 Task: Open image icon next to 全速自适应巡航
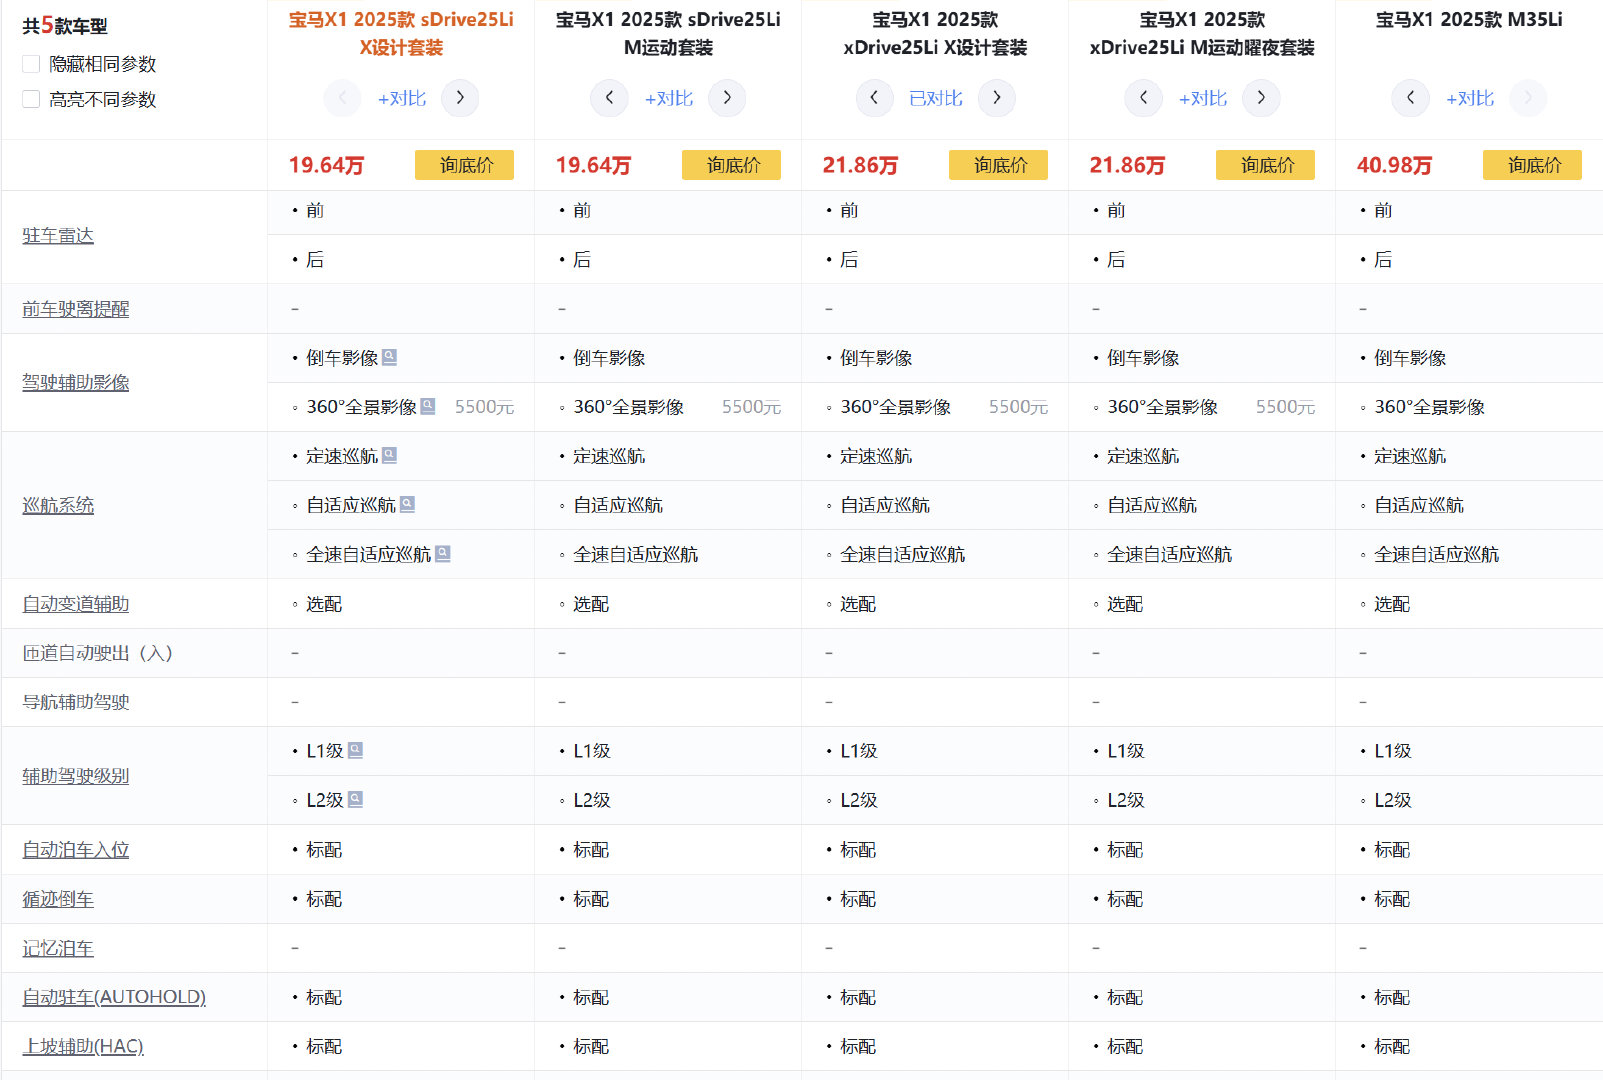click(443, 553)
